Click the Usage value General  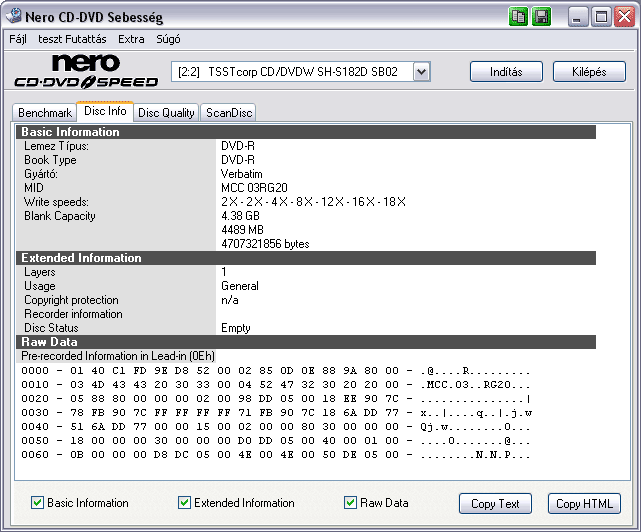click(x=240, y=286)
